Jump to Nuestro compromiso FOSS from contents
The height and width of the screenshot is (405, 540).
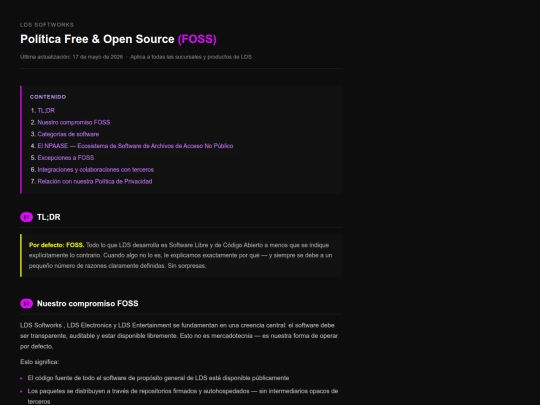[74, 122]
